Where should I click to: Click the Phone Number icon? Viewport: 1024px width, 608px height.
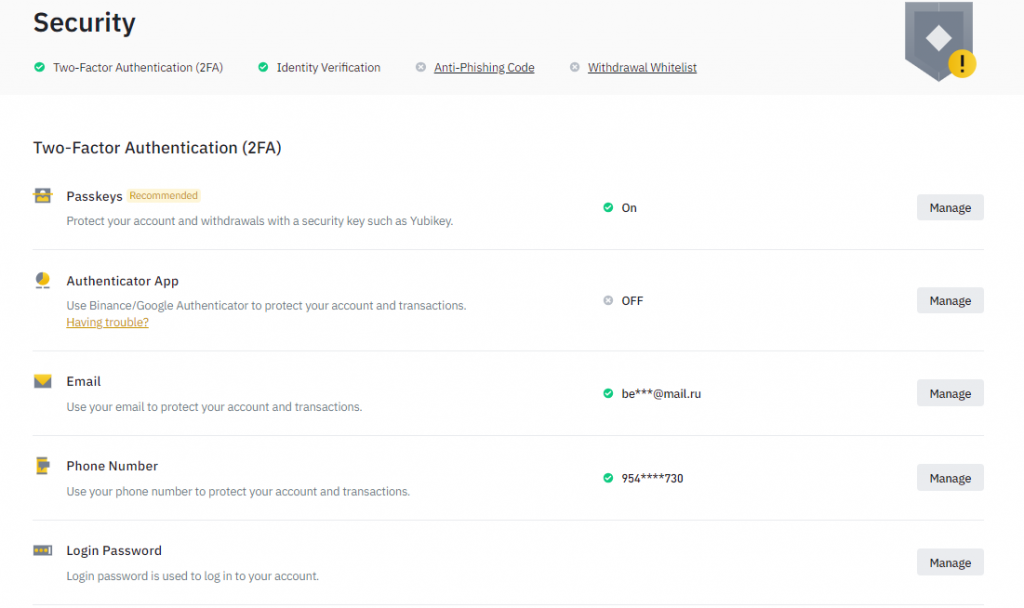(x=42, y=466)
